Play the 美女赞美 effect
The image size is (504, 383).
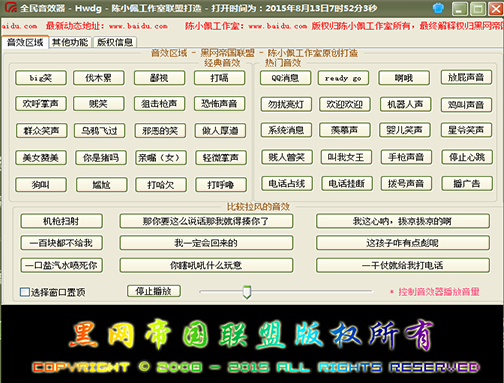coord(41,158)
